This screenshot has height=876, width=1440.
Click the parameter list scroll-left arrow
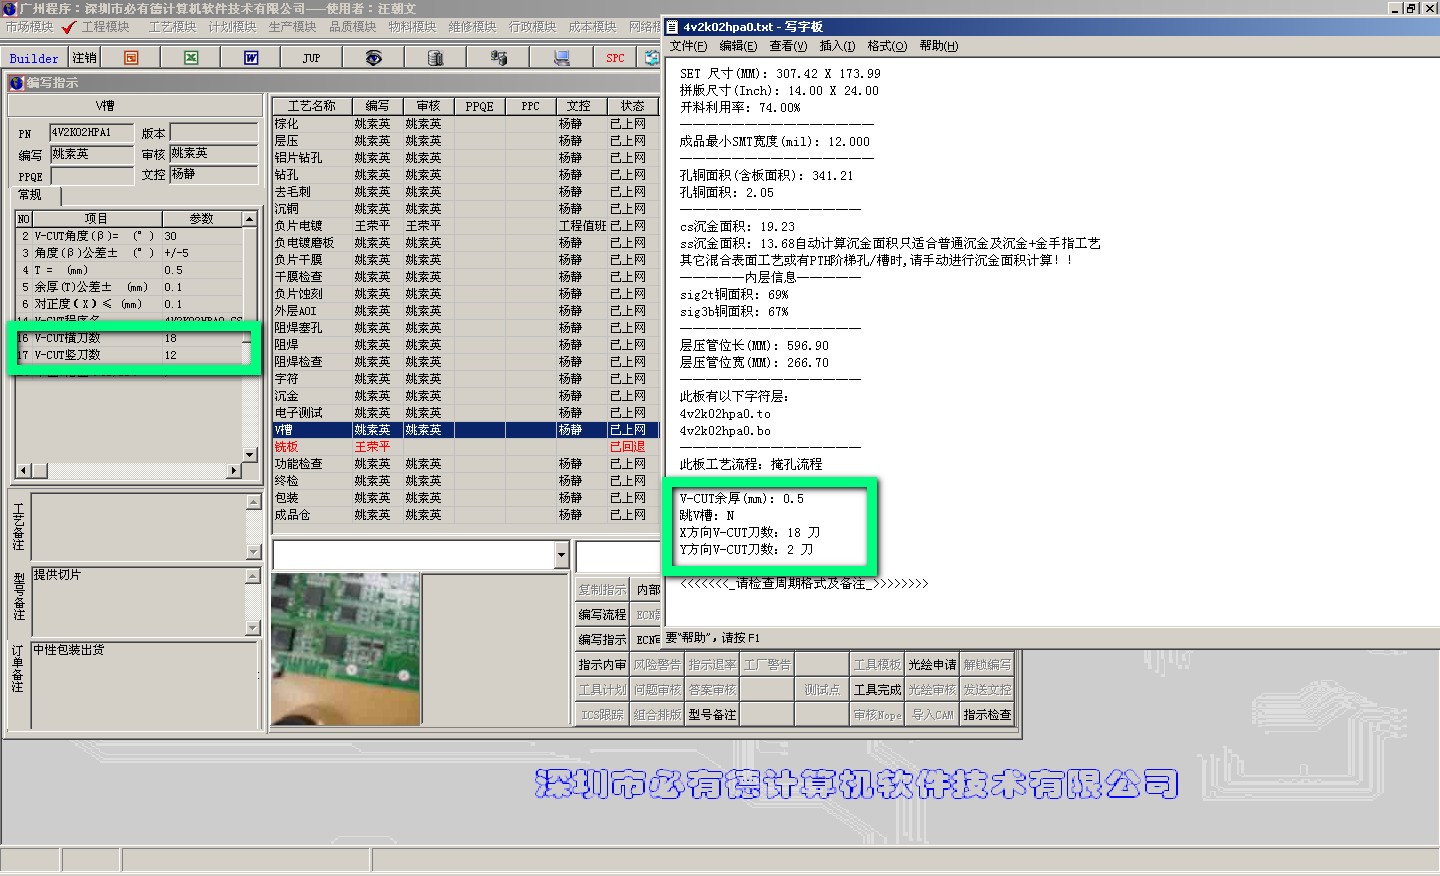pos(23,470)
